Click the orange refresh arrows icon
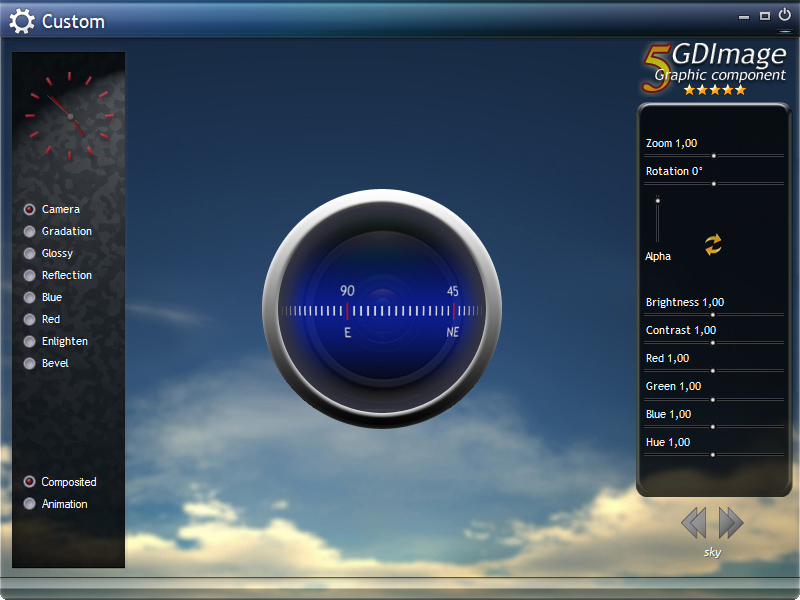 coord(713,244)
